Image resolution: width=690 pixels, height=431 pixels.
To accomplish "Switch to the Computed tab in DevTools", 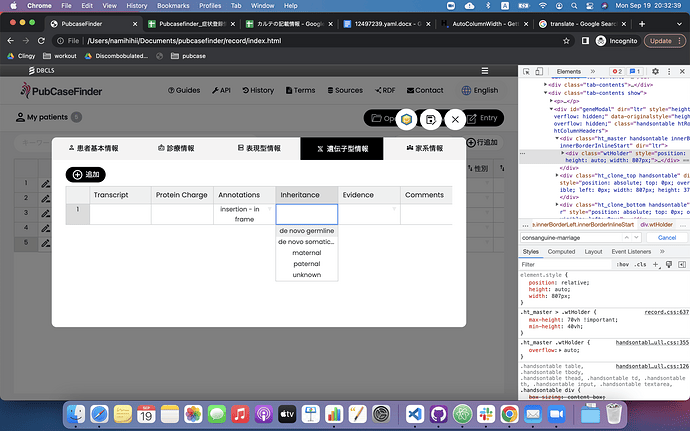I will coord(561,251).
